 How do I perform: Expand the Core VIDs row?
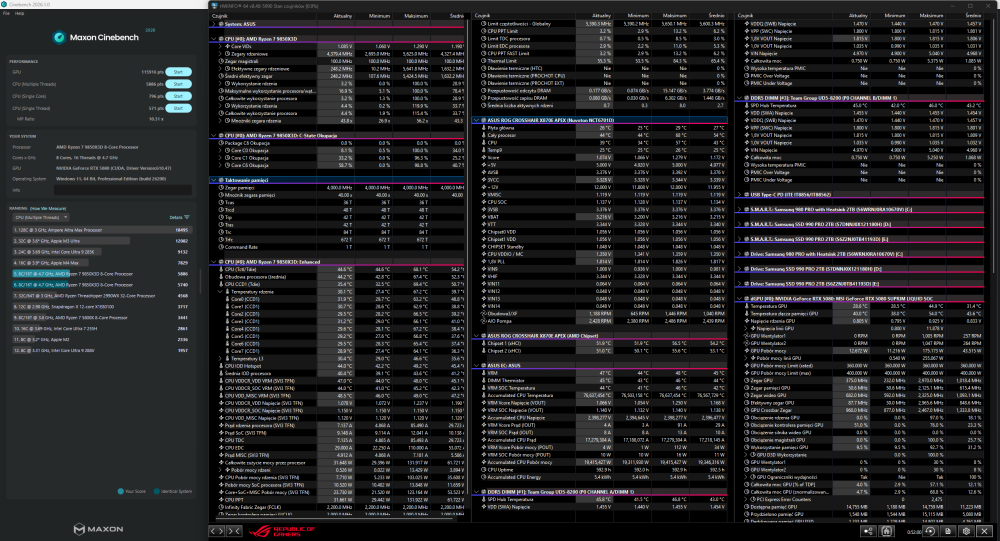point(221,47)
